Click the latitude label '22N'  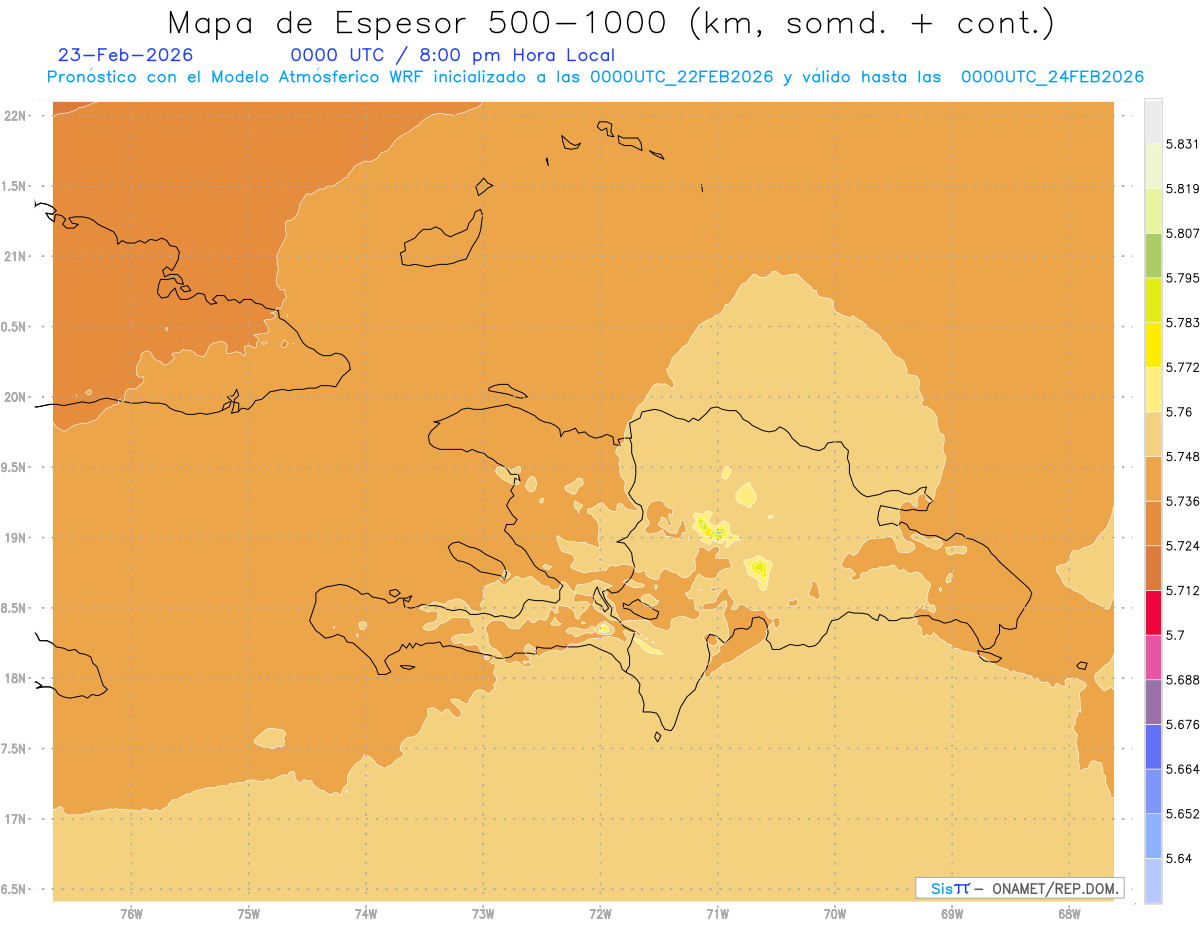[16, 116]
